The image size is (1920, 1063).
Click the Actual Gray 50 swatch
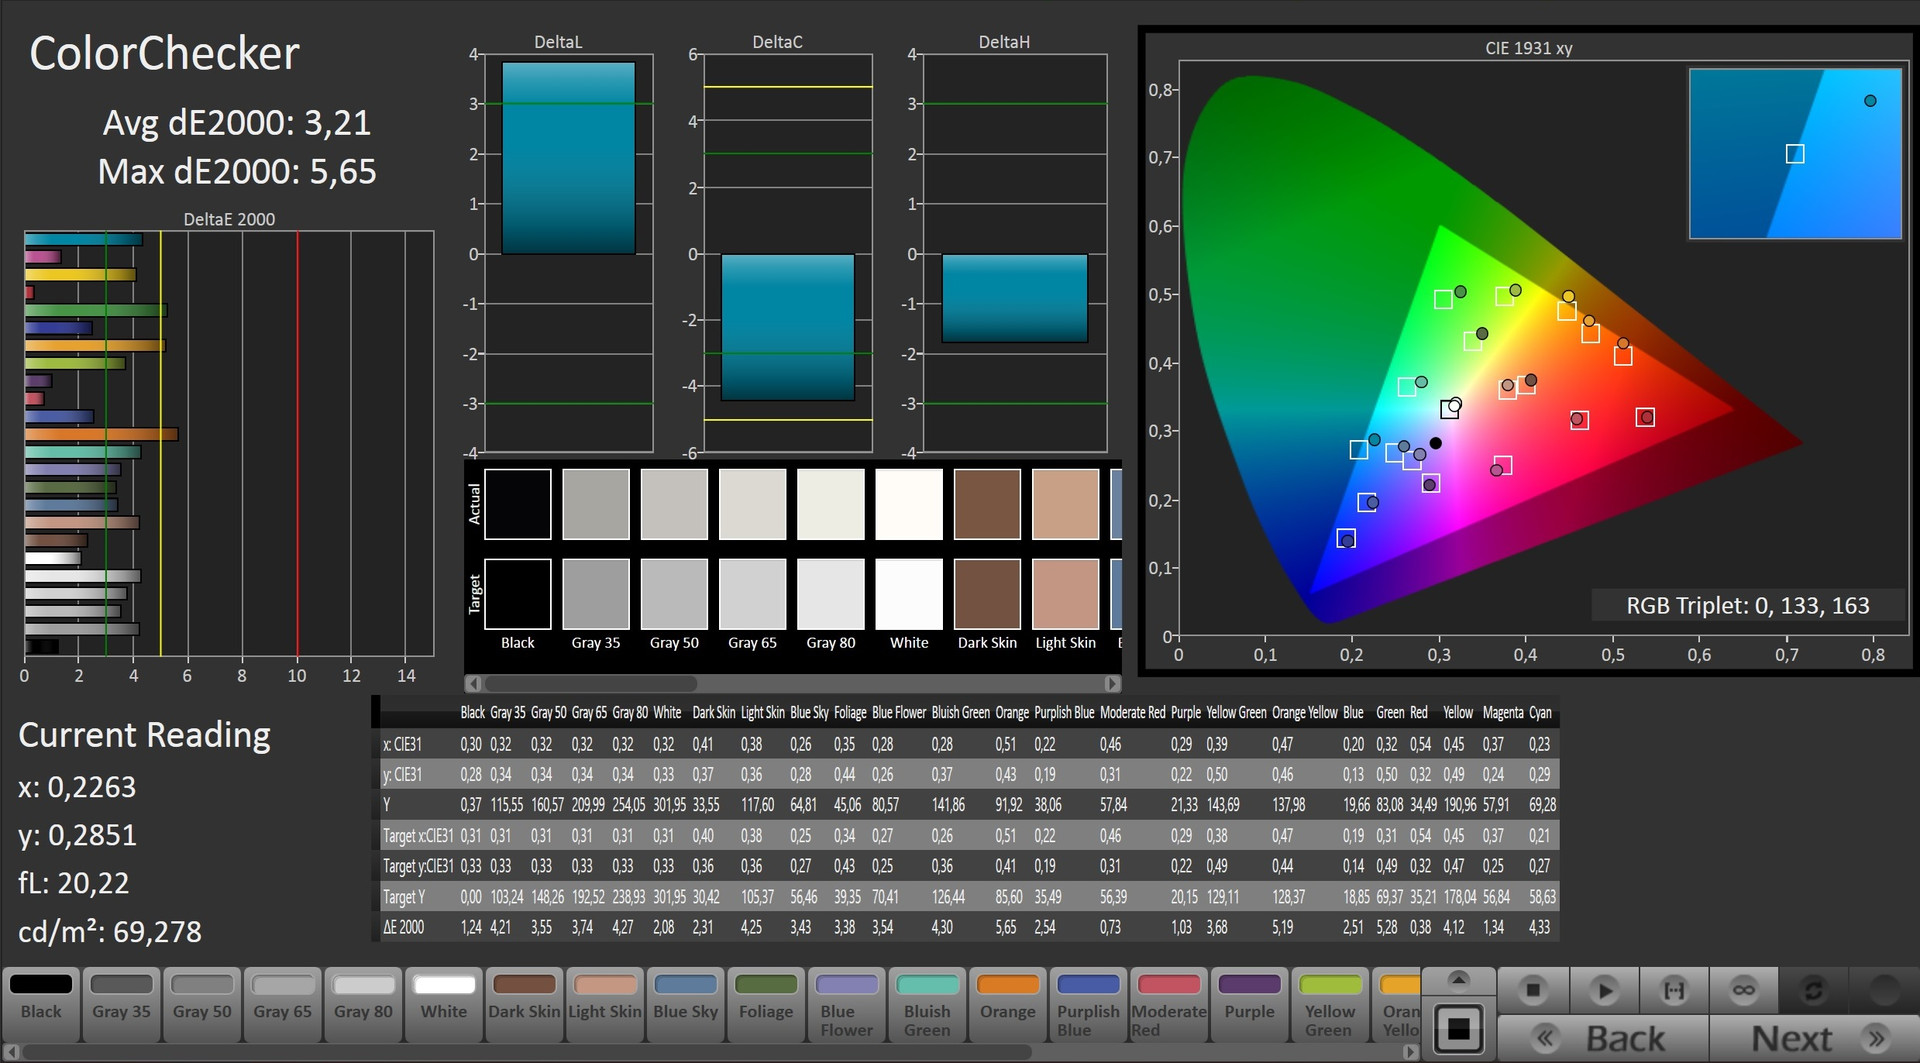pos(674,504)
